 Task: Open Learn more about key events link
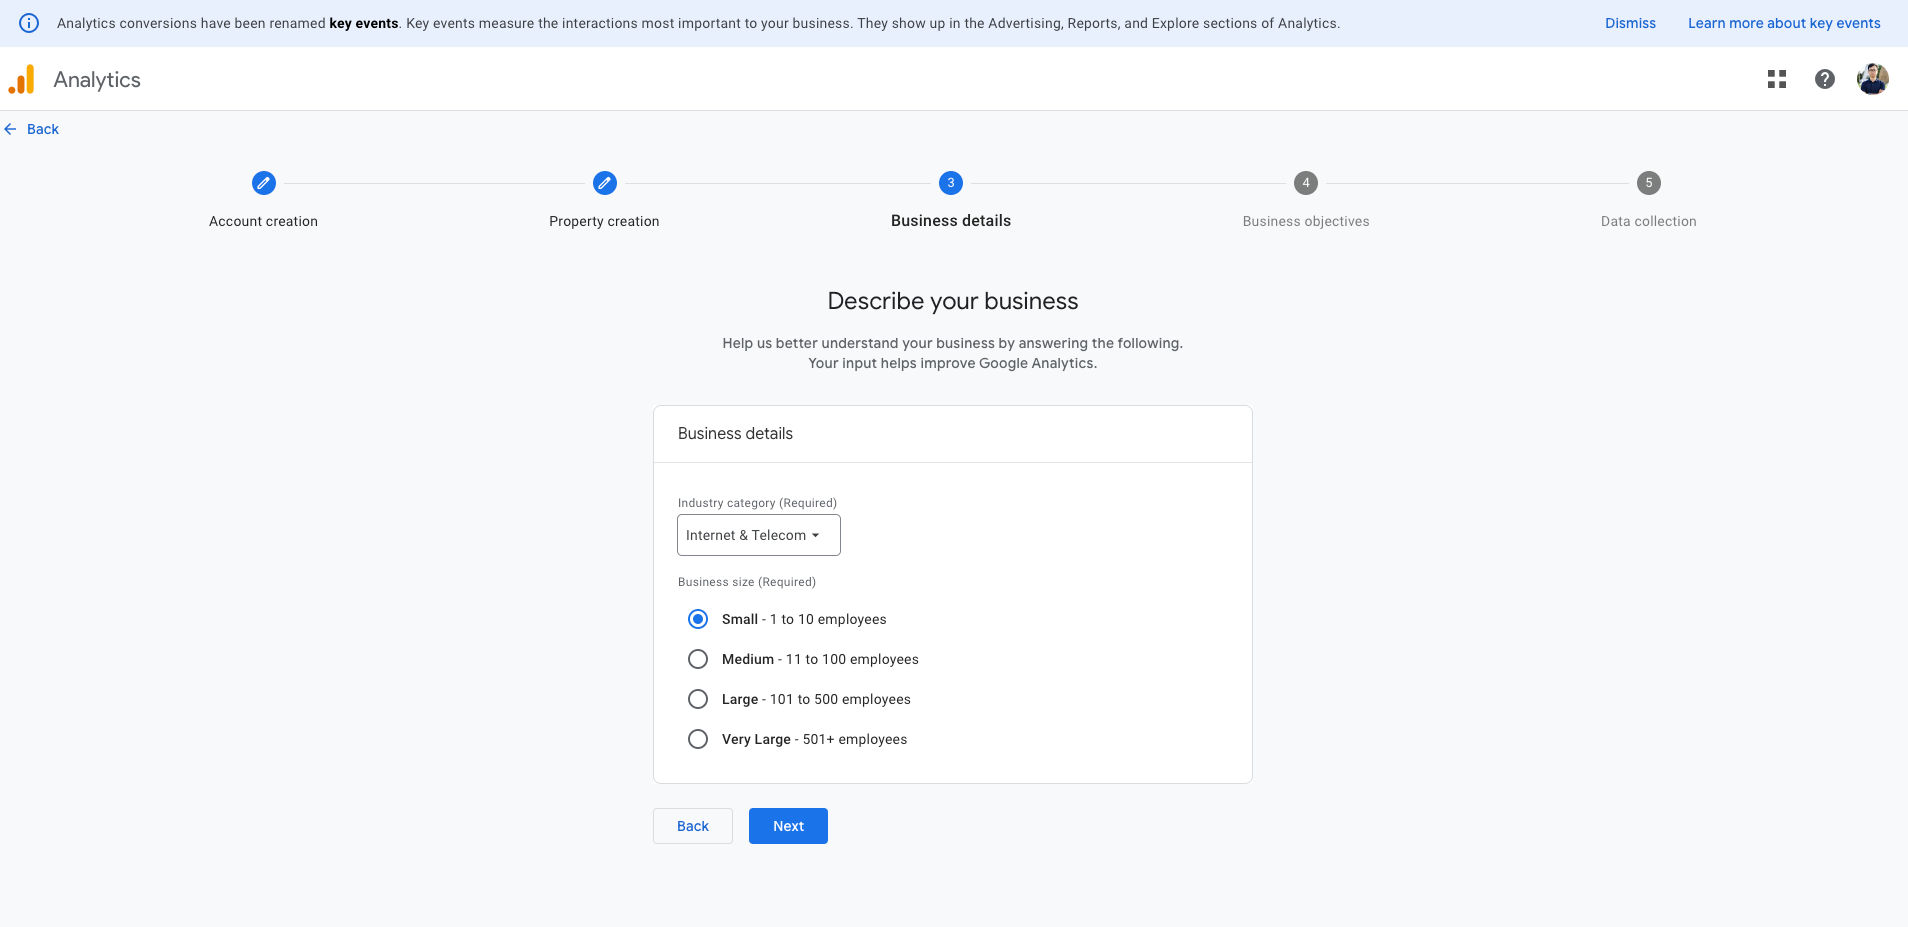1783,23
